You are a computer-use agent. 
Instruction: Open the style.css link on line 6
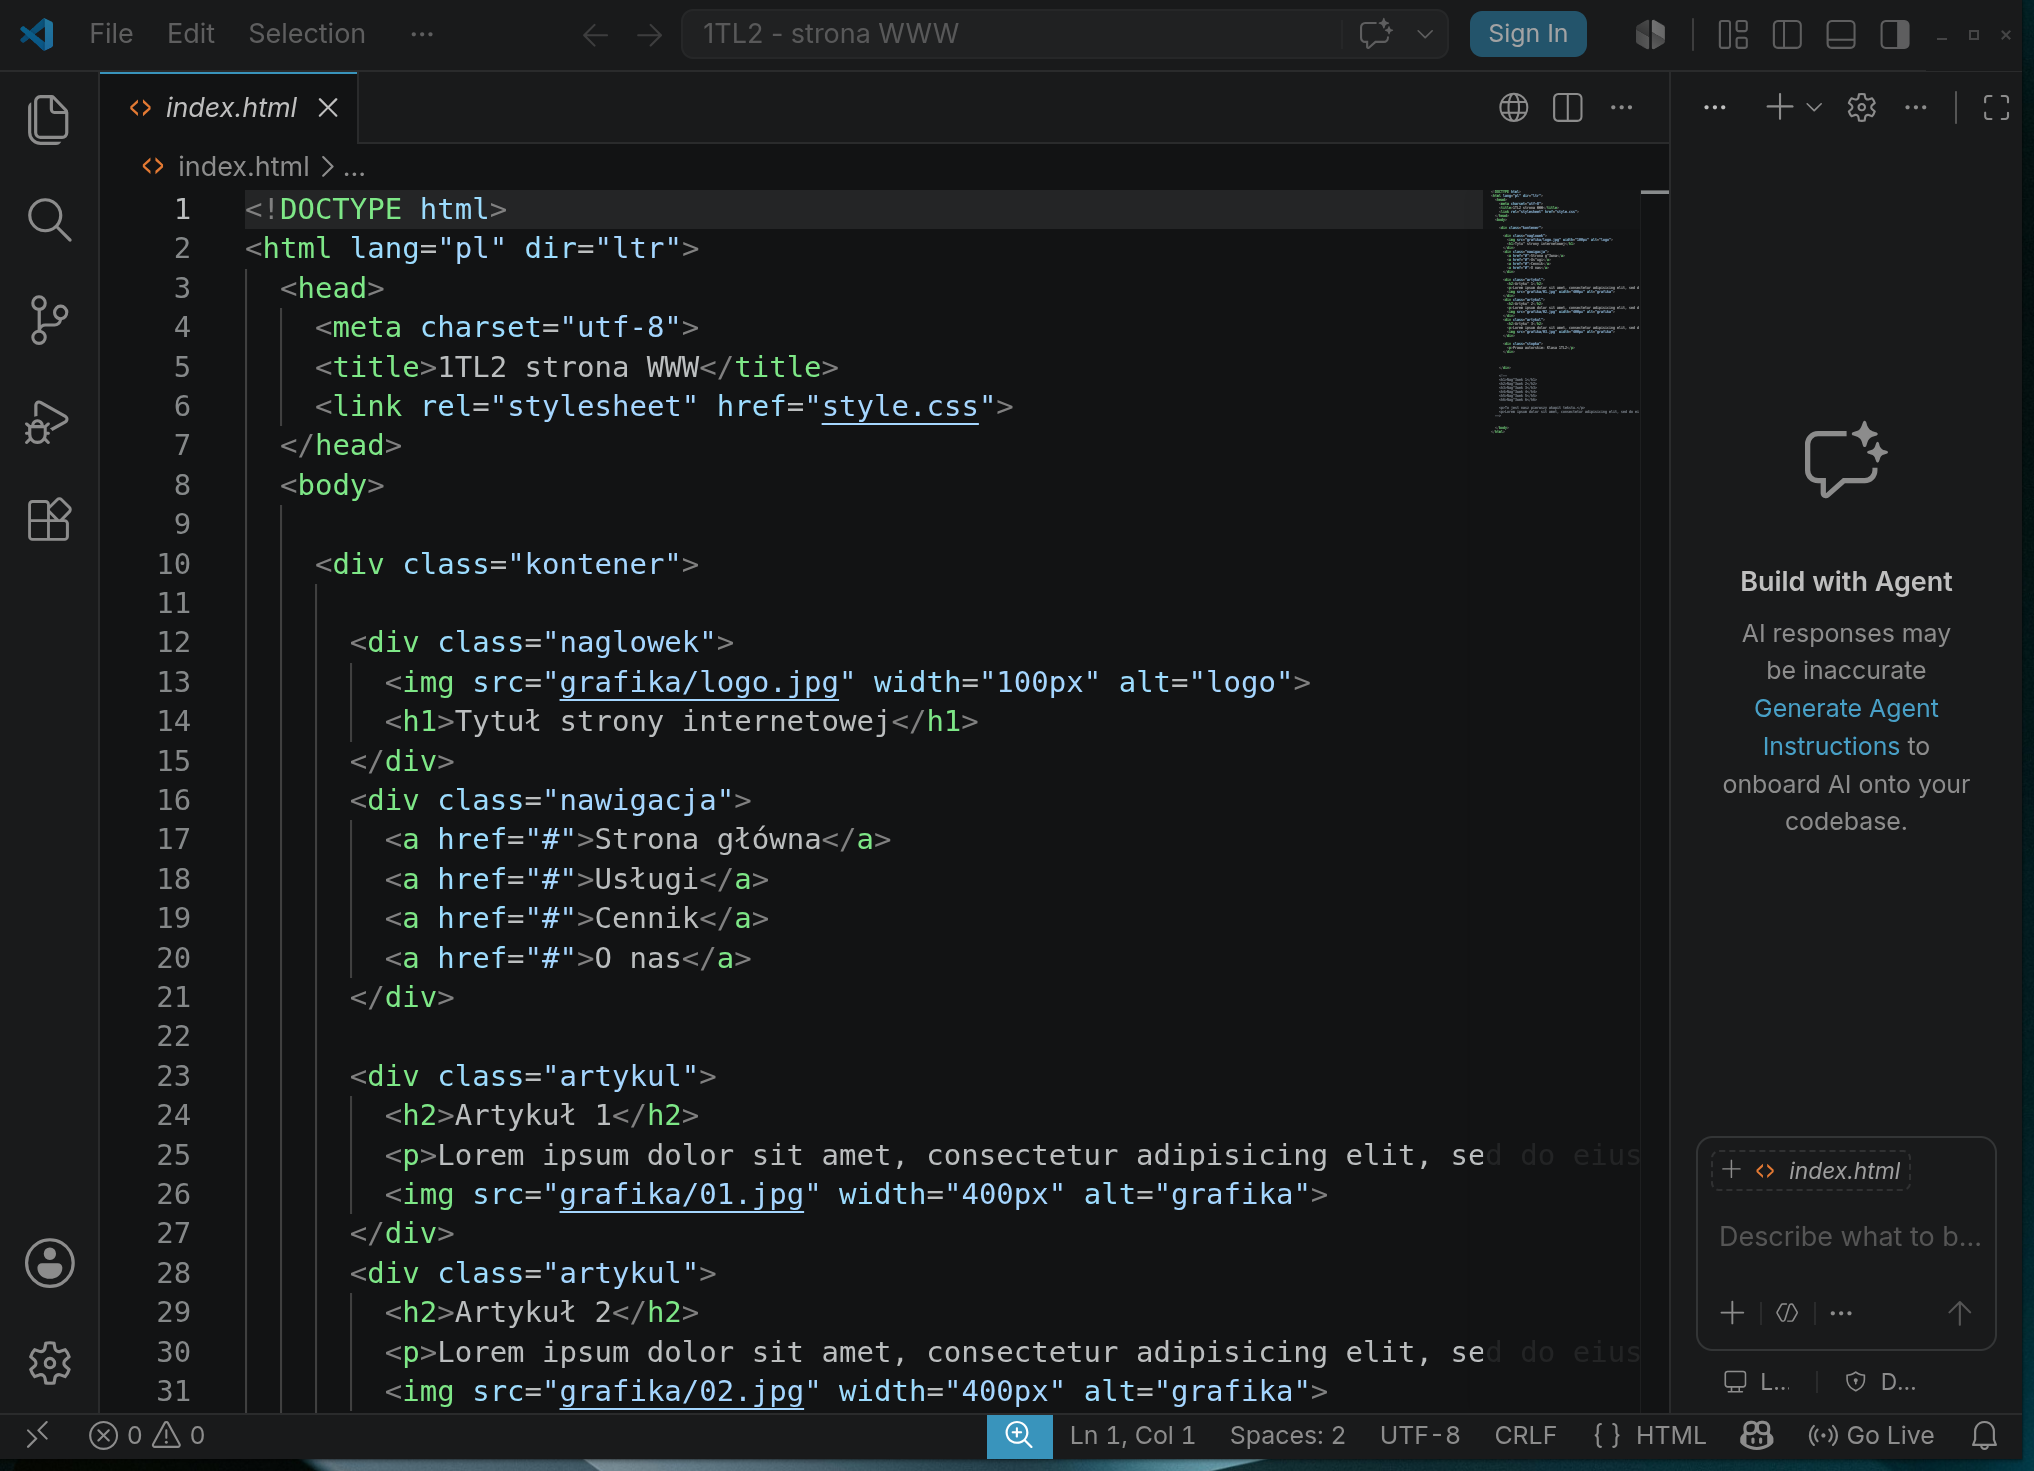[899, 406]
